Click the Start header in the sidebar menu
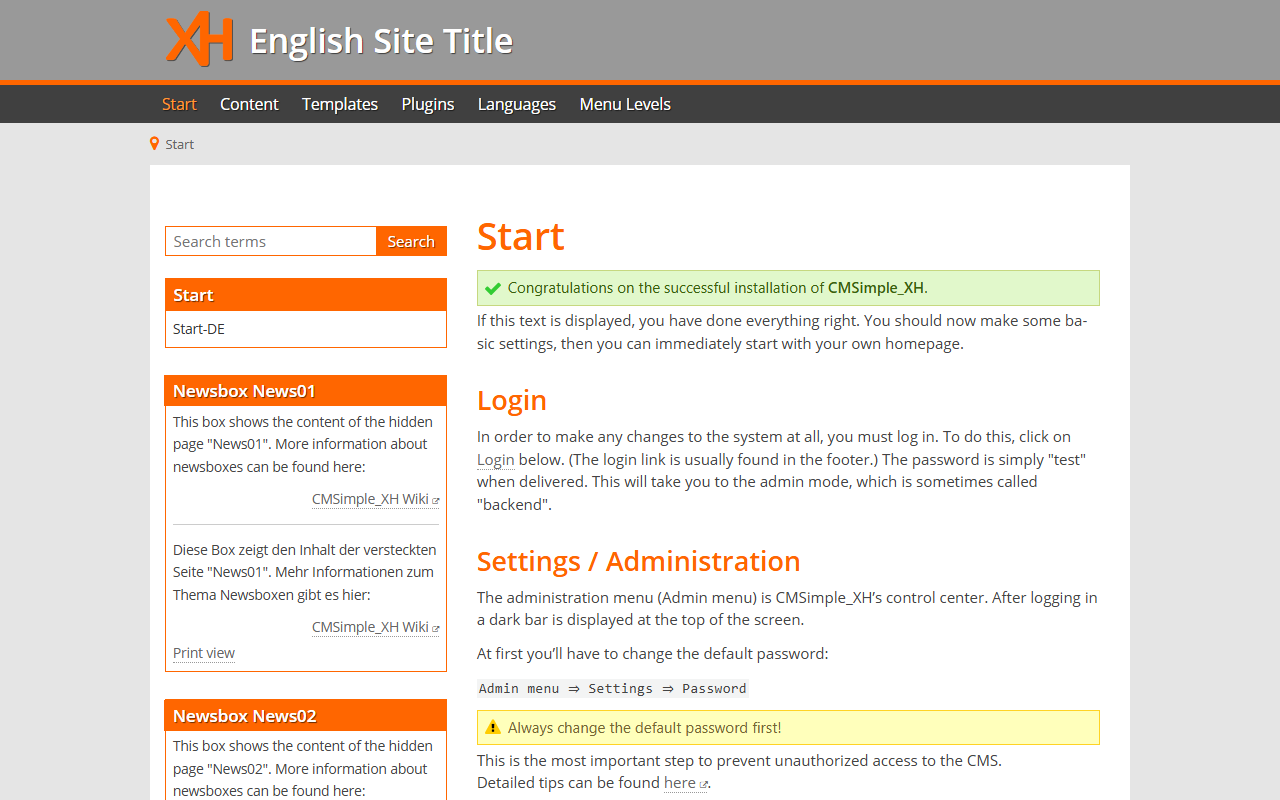1280x800 pixels. [x=306, y=295]
